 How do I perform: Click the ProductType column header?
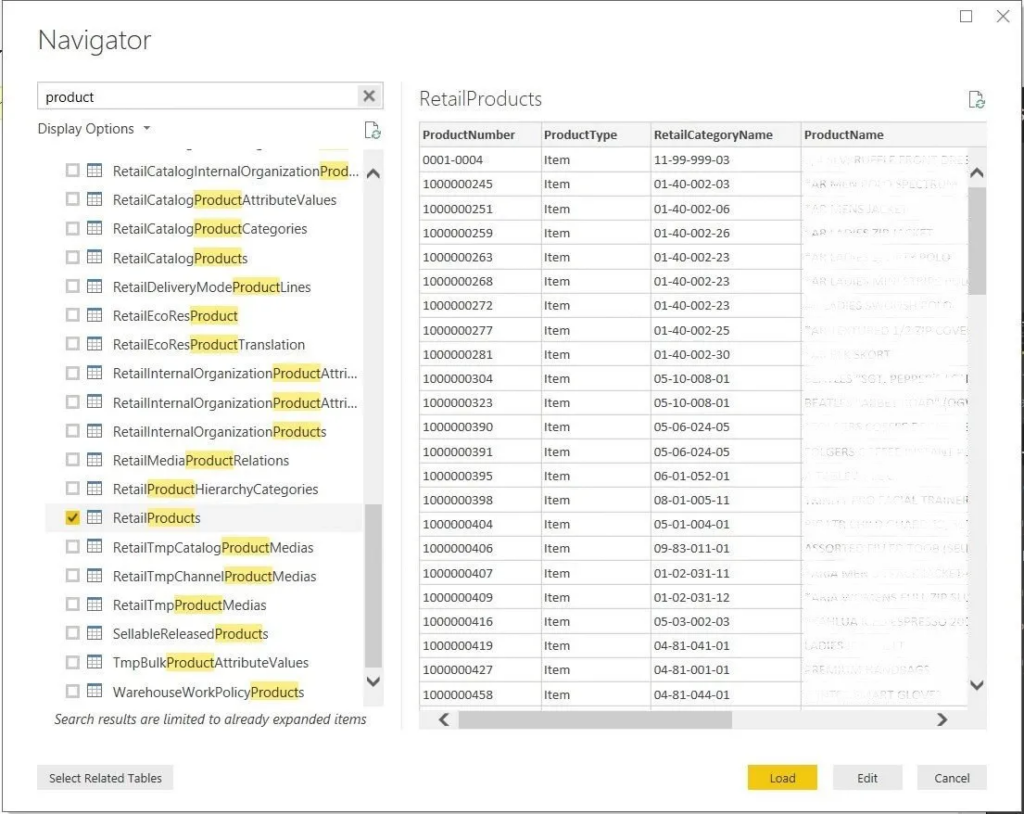596,135
